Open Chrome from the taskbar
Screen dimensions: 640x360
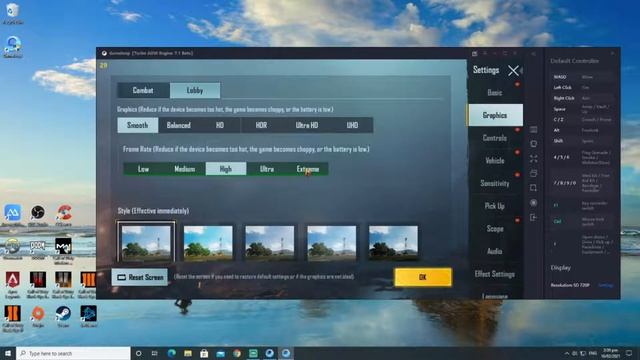(237, 353)
